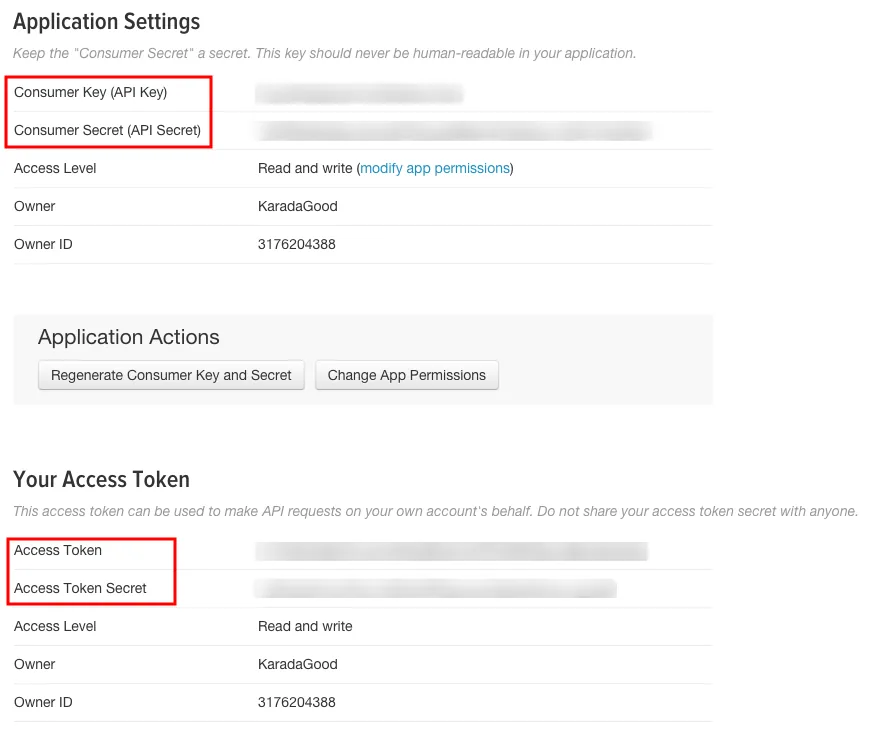Click Owner ID 3176204388 under Application Settings
The height and width of the screenshot is (731, 876).
297,244
